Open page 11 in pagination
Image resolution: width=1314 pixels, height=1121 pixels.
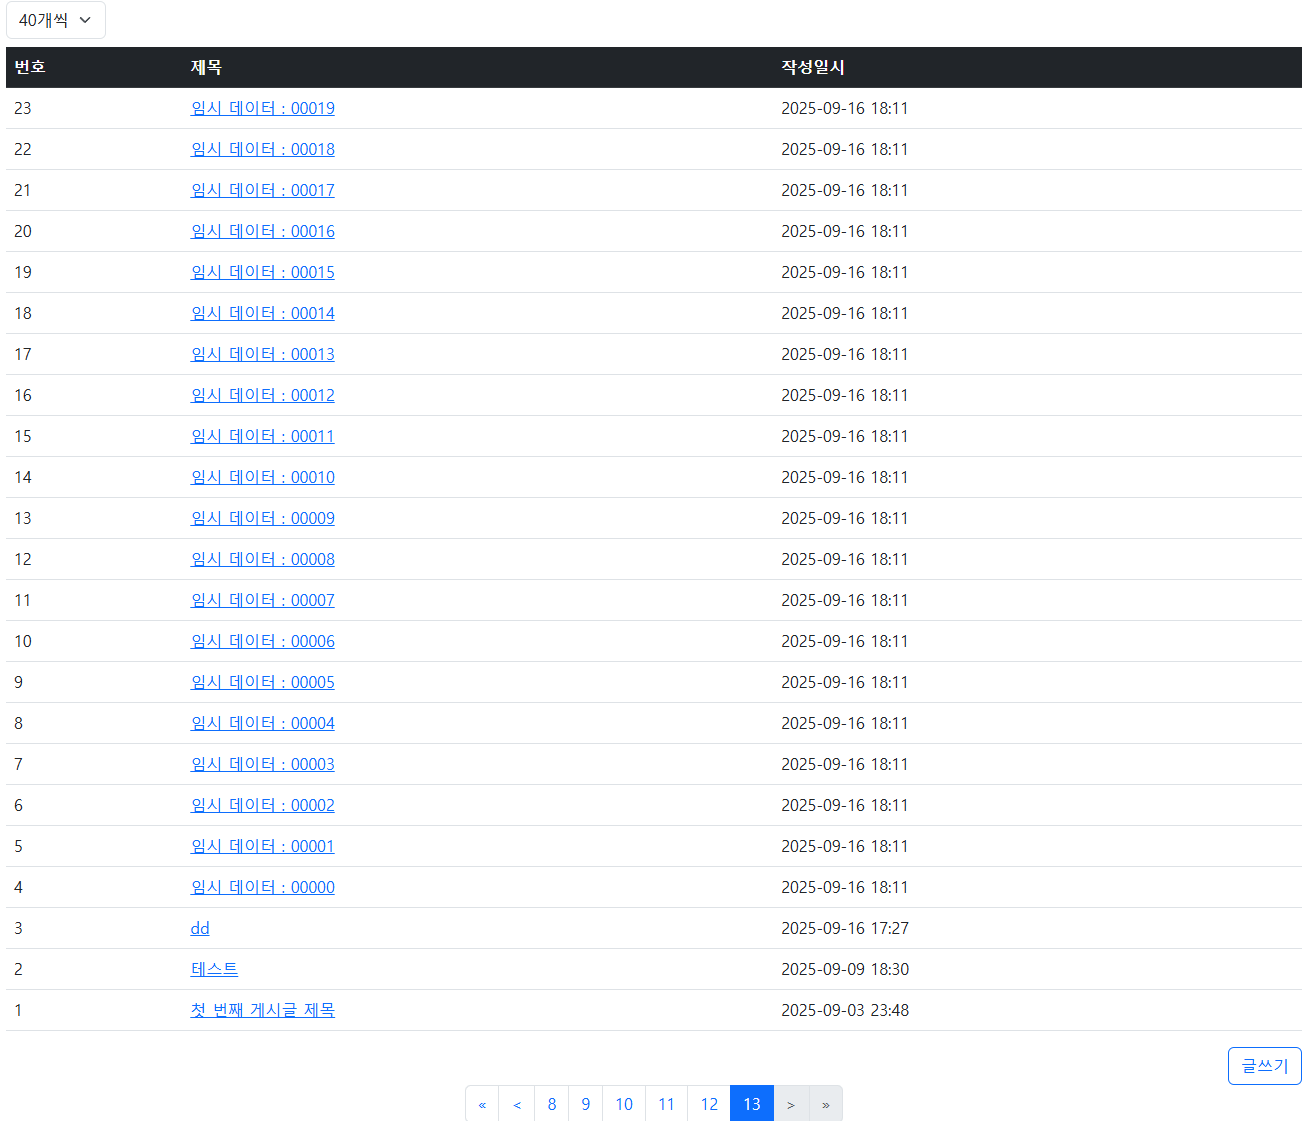(667, 1104)
